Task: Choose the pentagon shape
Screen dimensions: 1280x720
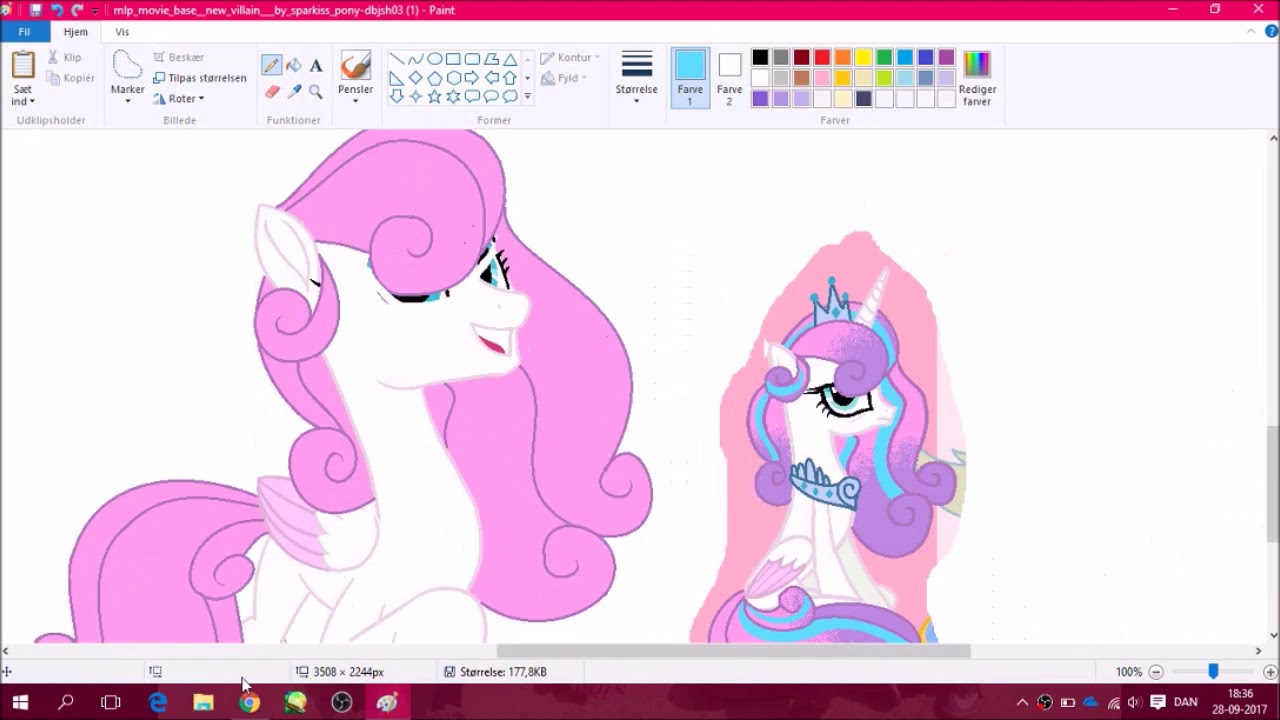Action: (434, 78)
